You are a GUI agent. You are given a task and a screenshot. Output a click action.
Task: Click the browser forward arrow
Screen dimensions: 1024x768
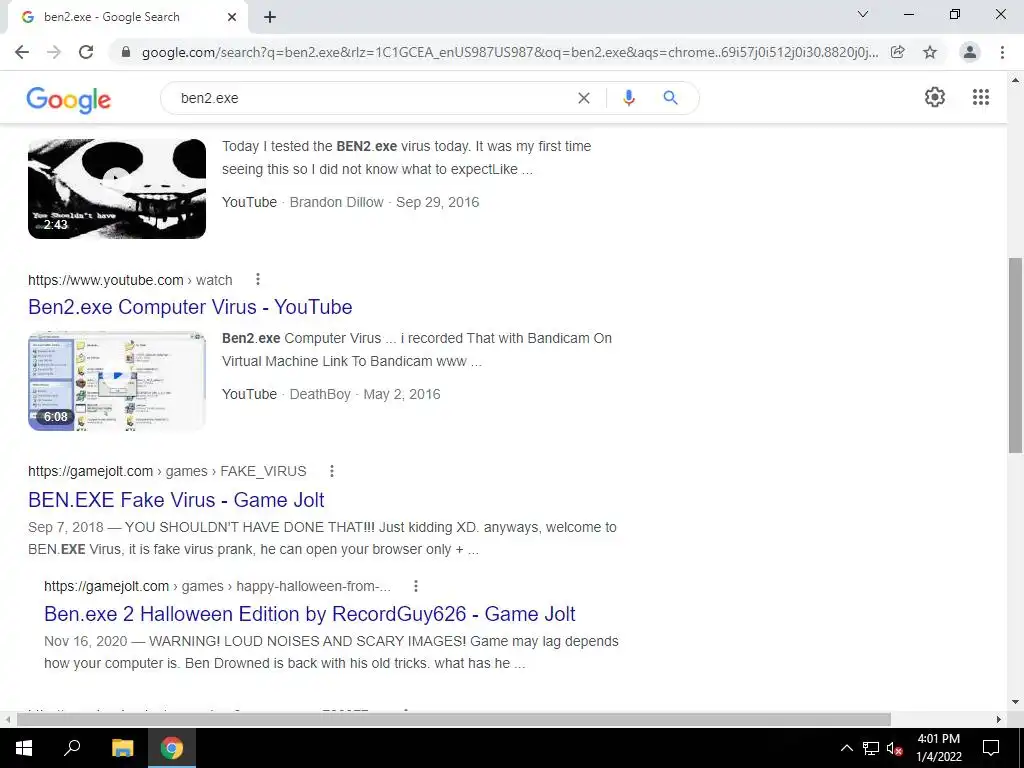click(x=54, y=52)
